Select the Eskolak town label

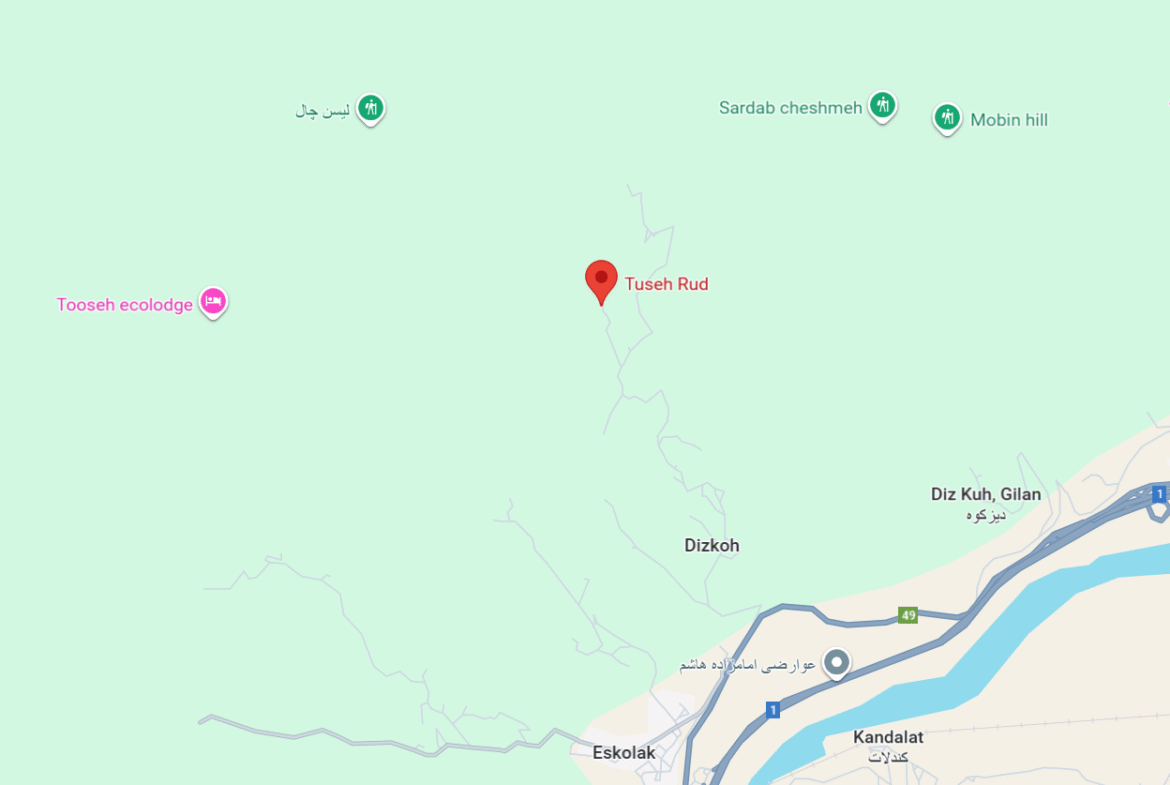pos(624,752)
